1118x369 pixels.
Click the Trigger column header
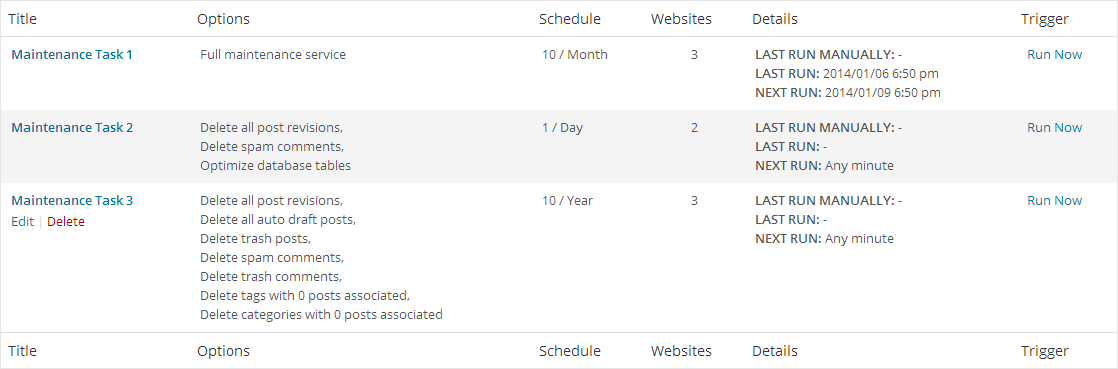(1045, 19)
